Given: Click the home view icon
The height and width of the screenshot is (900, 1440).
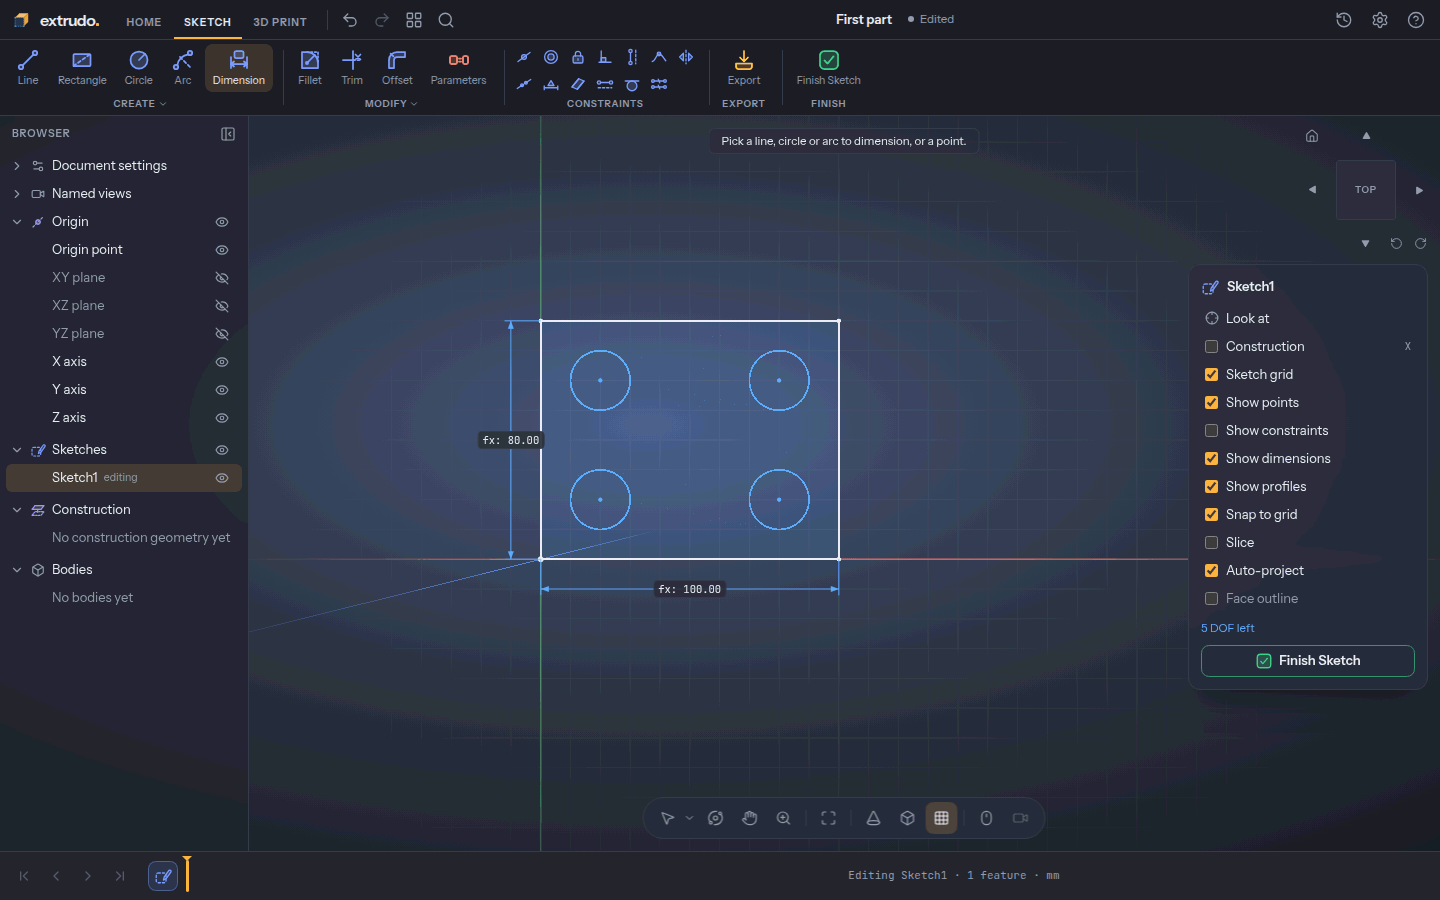Looking at the screenshot, I should coord(1312,136).
